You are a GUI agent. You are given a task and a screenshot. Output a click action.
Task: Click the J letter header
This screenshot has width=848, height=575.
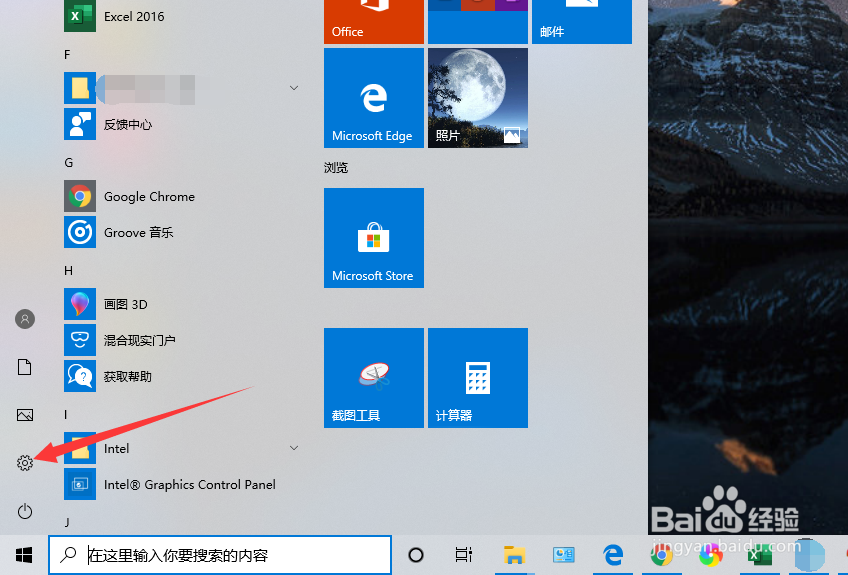click(67, 523)
